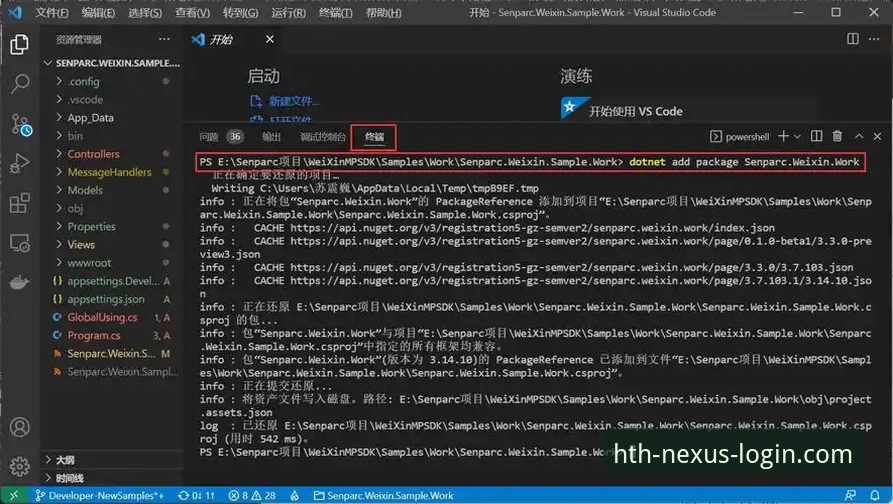Image resolution: width=893 pixels, height=504 pixels.
Task: Switch to the 输出 output tab
Action: click(x=271, y=136)
